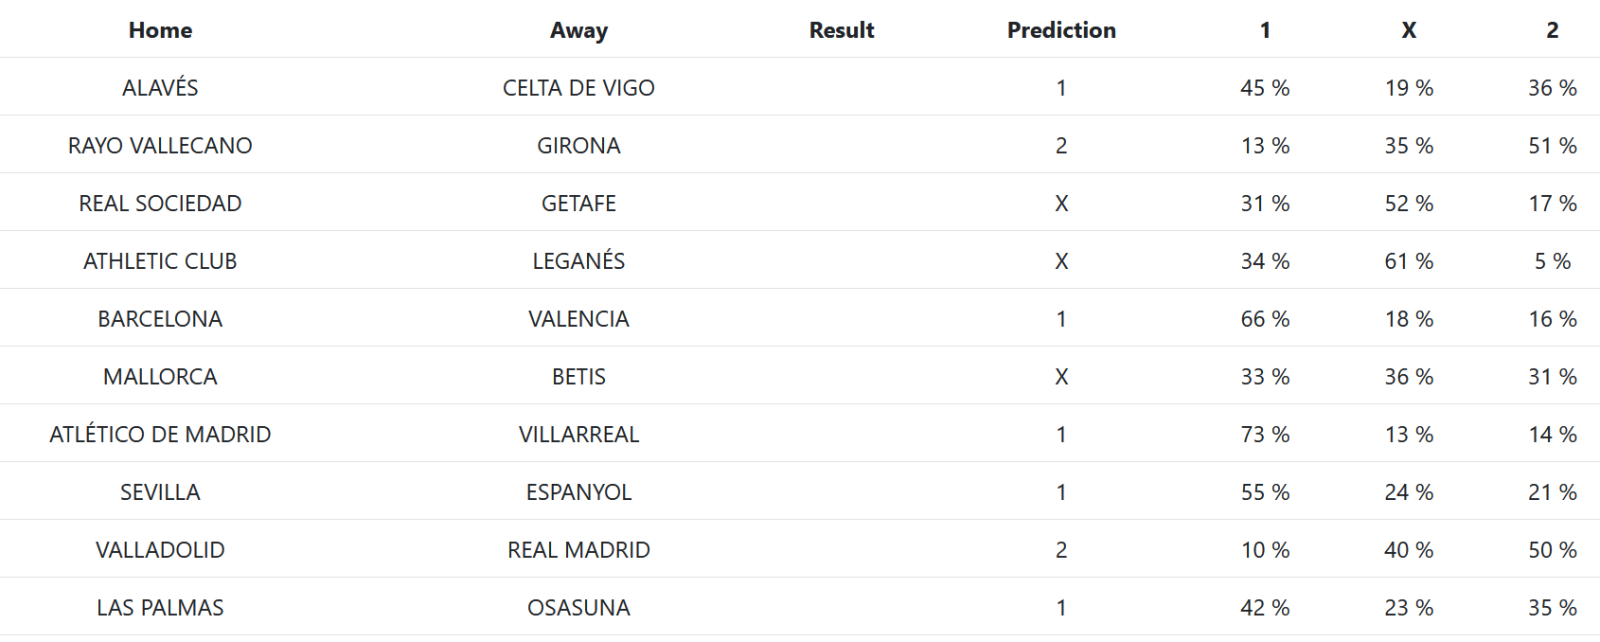Click the Home column header
The height and width of the screenshot is (642, 1600).
160,30
